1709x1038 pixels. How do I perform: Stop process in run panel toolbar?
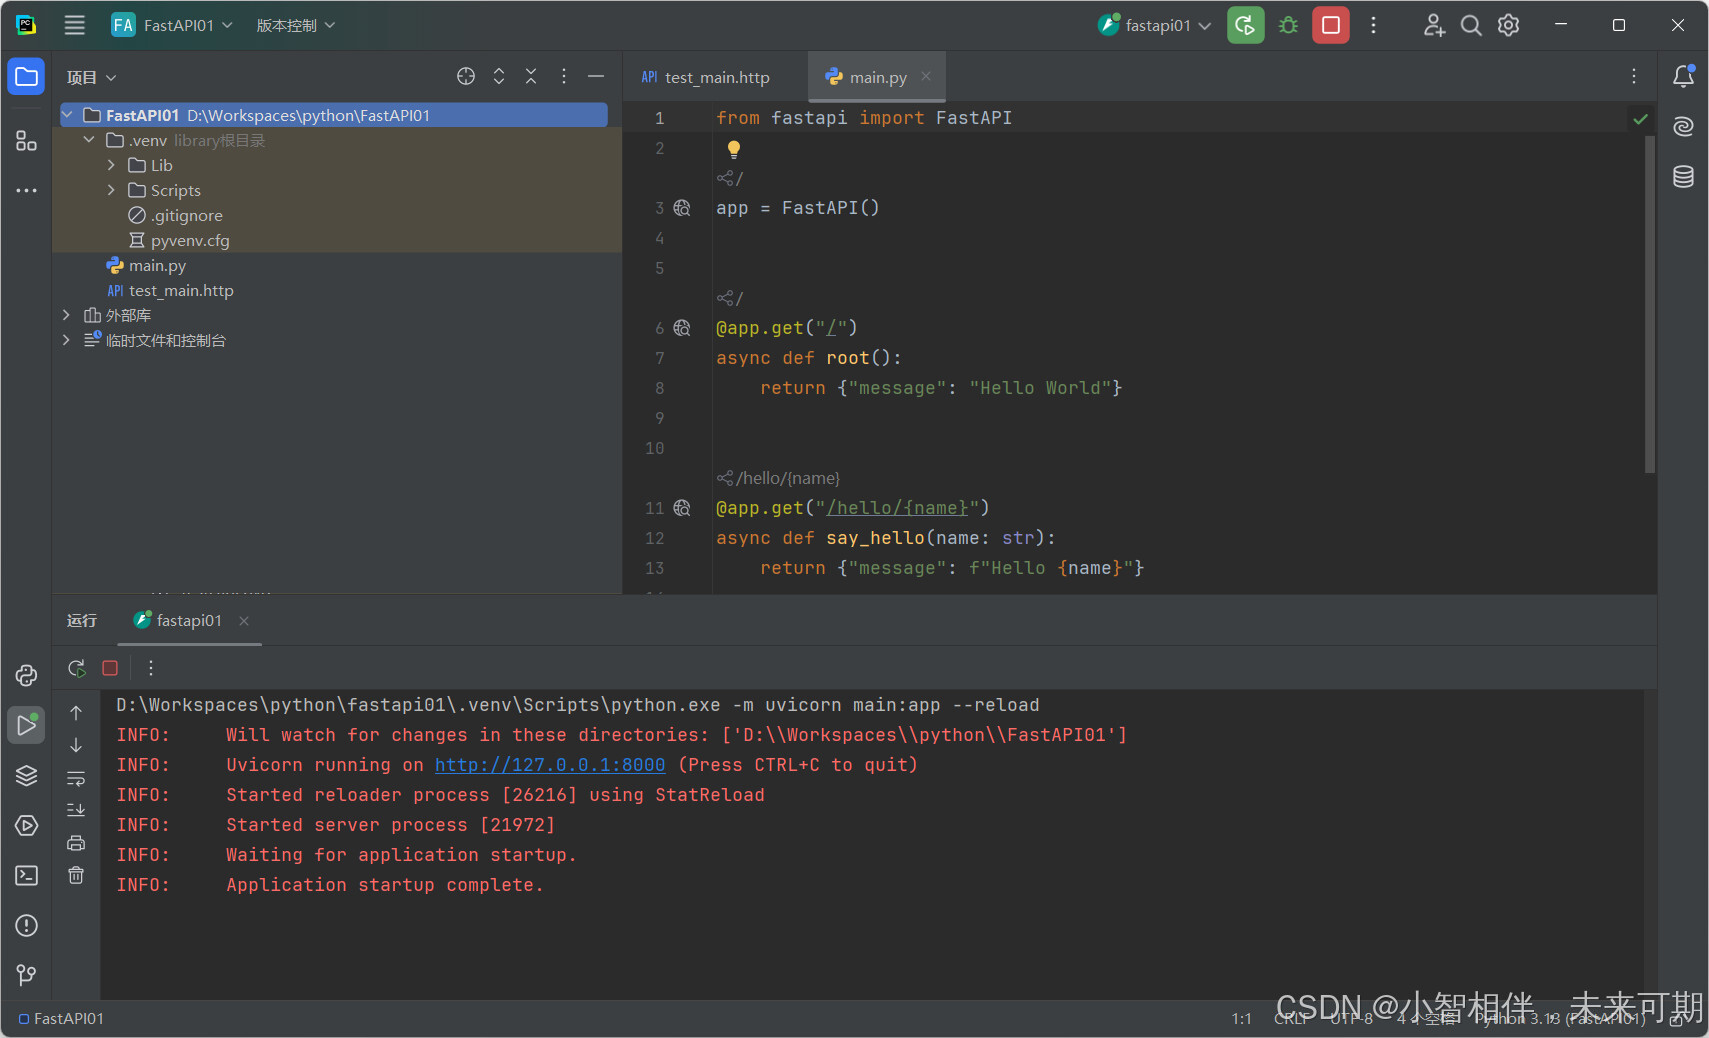111,668
